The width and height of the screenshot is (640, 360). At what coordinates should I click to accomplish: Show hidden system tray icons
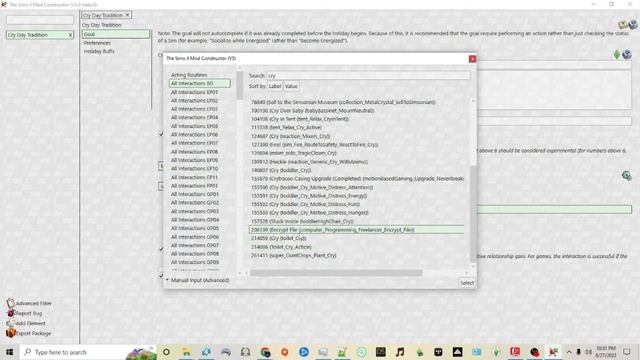click(569, 352)
